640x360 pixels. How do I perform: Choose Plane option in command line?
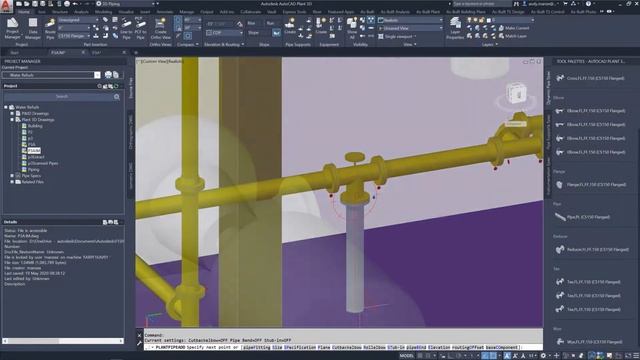click(324, 347)
